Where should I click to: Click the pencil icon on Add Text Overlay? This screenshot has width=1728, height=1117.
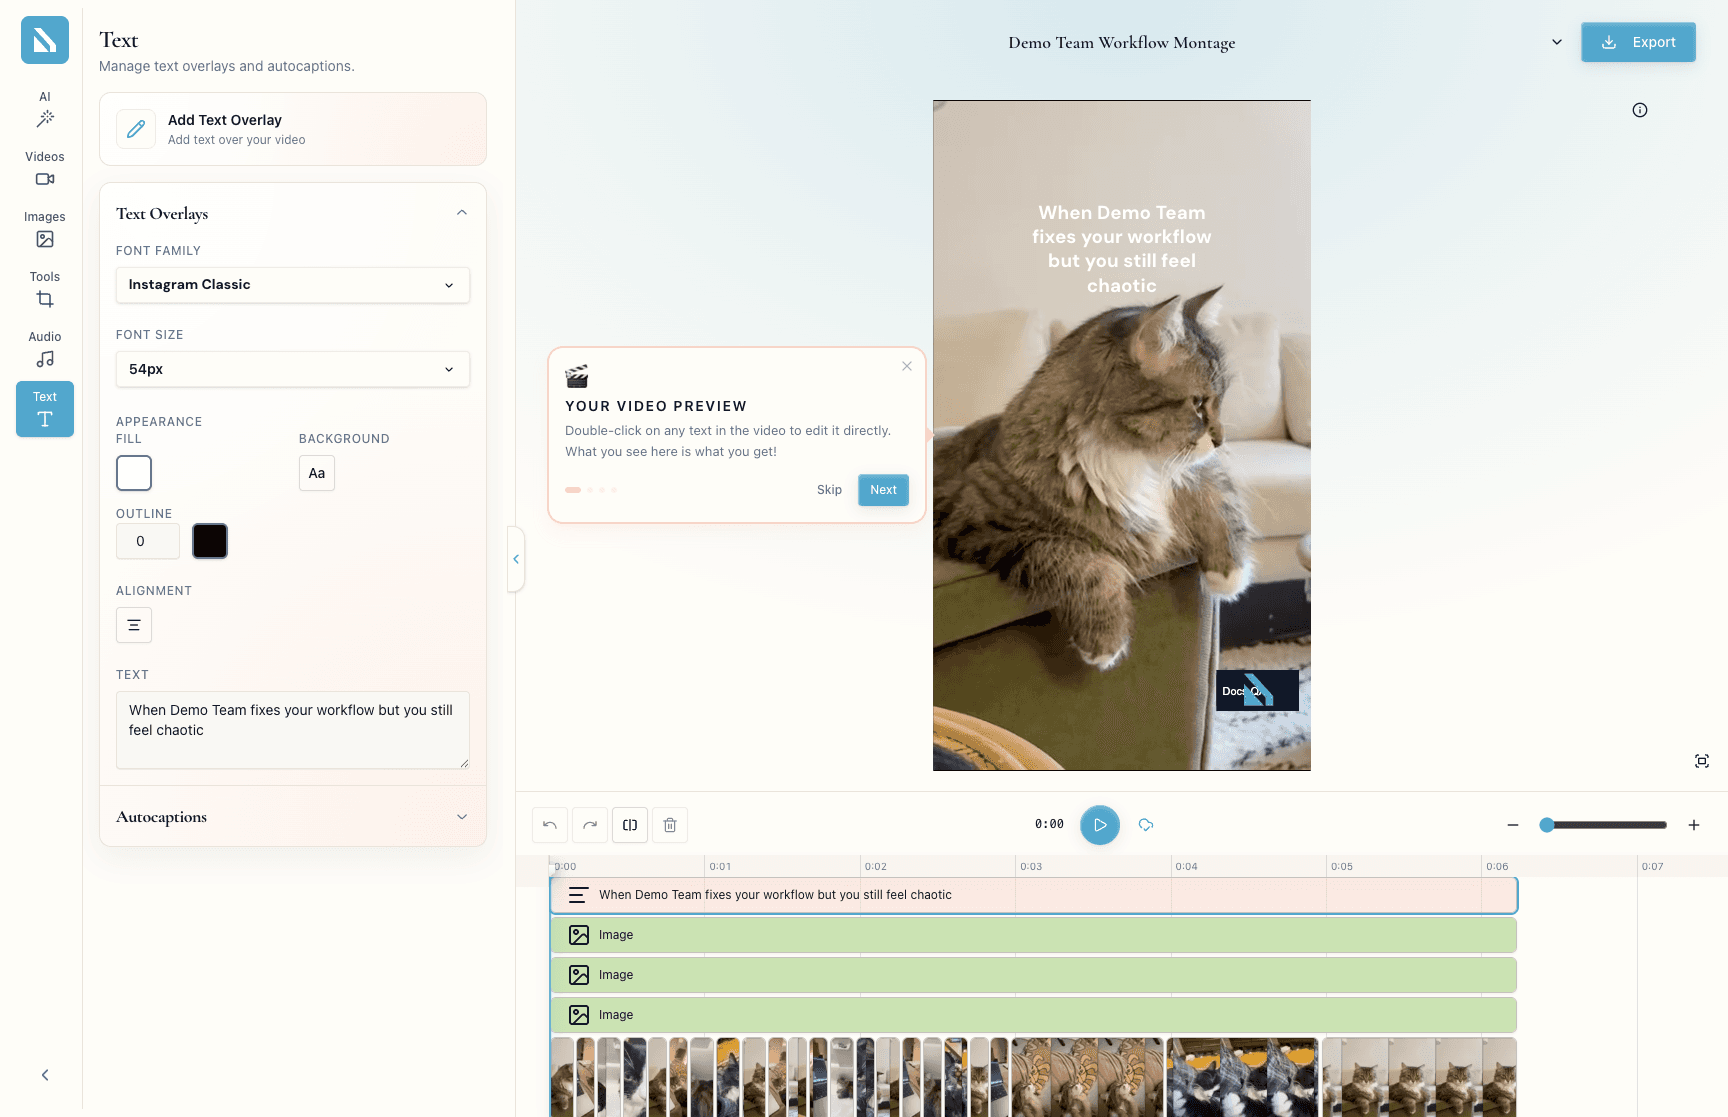tap(136, 129)
